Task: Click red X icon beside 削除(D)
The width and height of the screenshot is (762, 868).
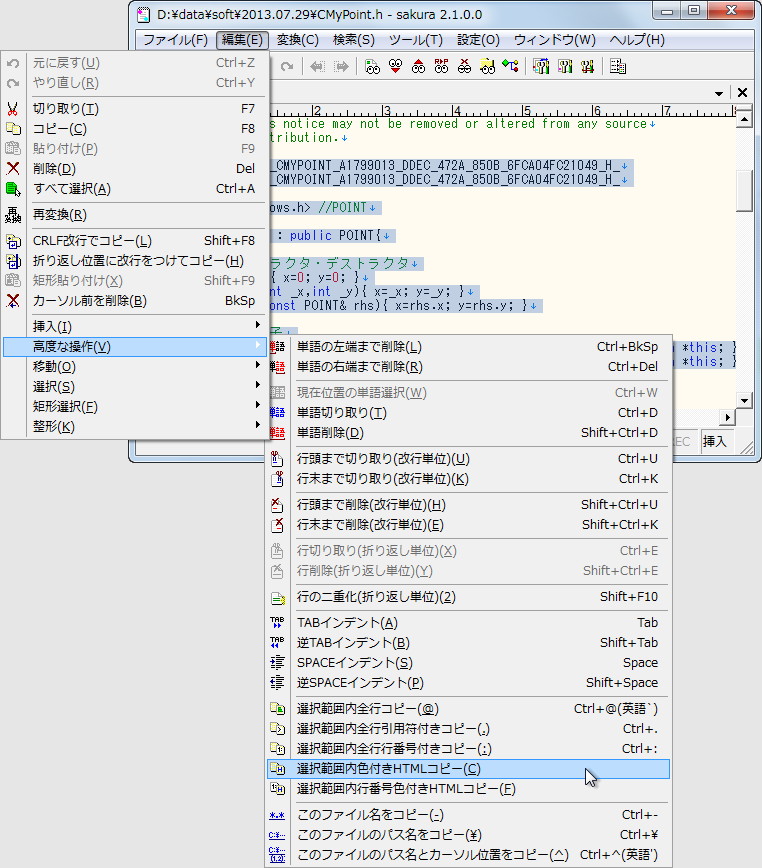Action: (13, 168)
